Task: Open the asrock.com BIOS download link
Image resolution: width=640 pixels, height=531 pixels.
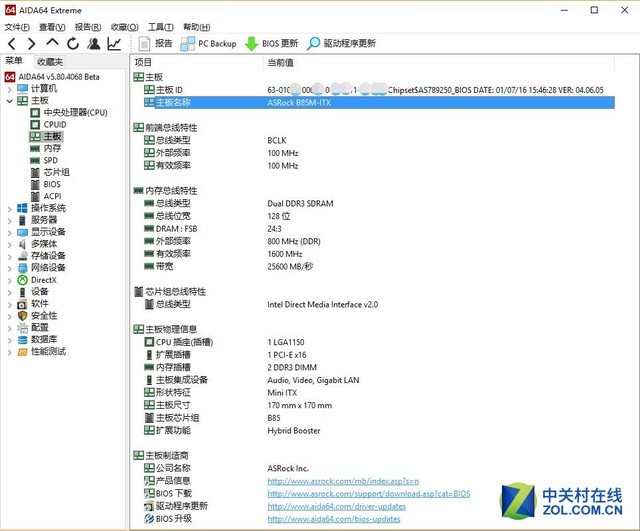Action: pos(368,493)
